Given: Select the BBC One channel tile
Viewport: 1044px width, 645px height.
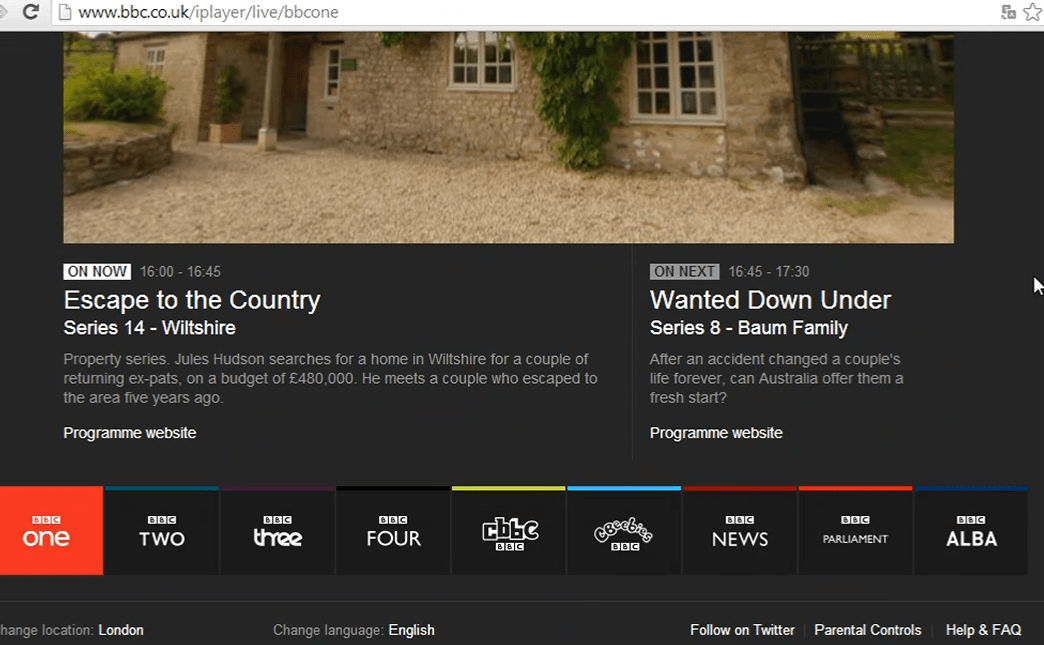Looking at the screenshot, I should point(51,531).
